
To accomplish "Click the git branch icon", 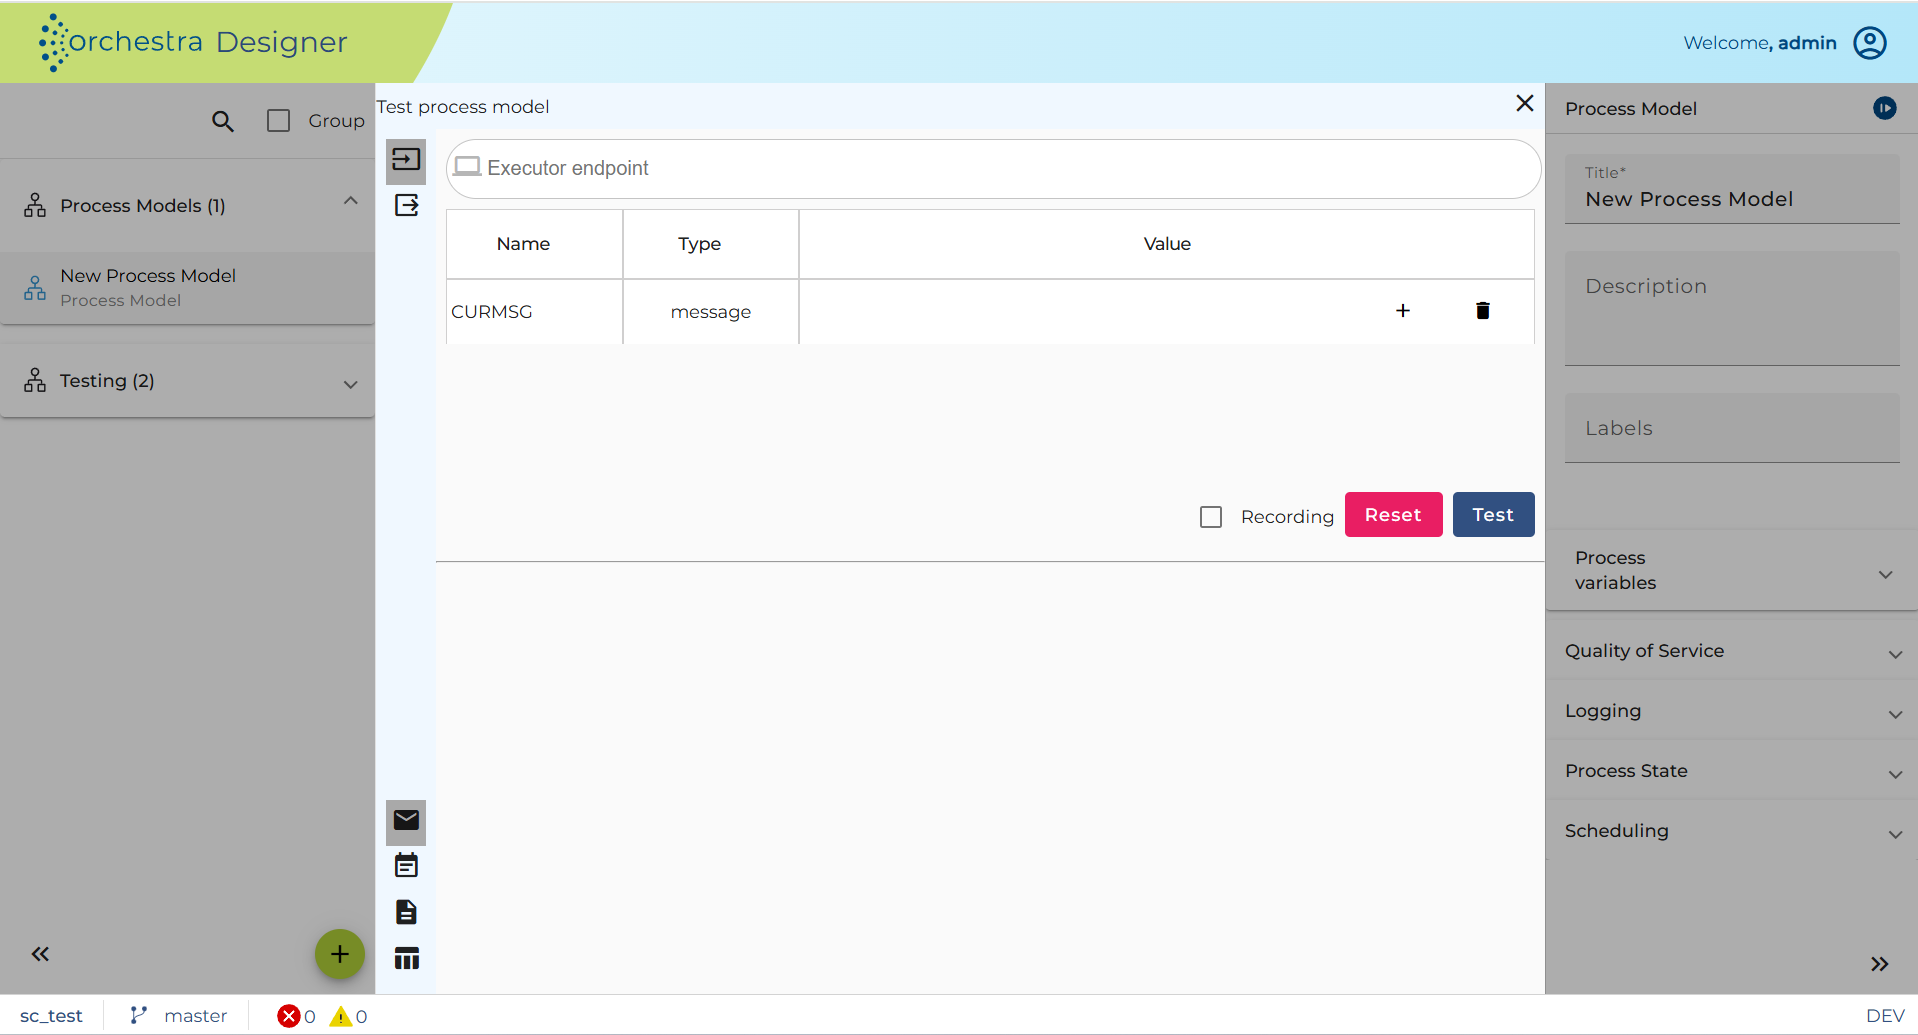I will (x=139, y=1015).
